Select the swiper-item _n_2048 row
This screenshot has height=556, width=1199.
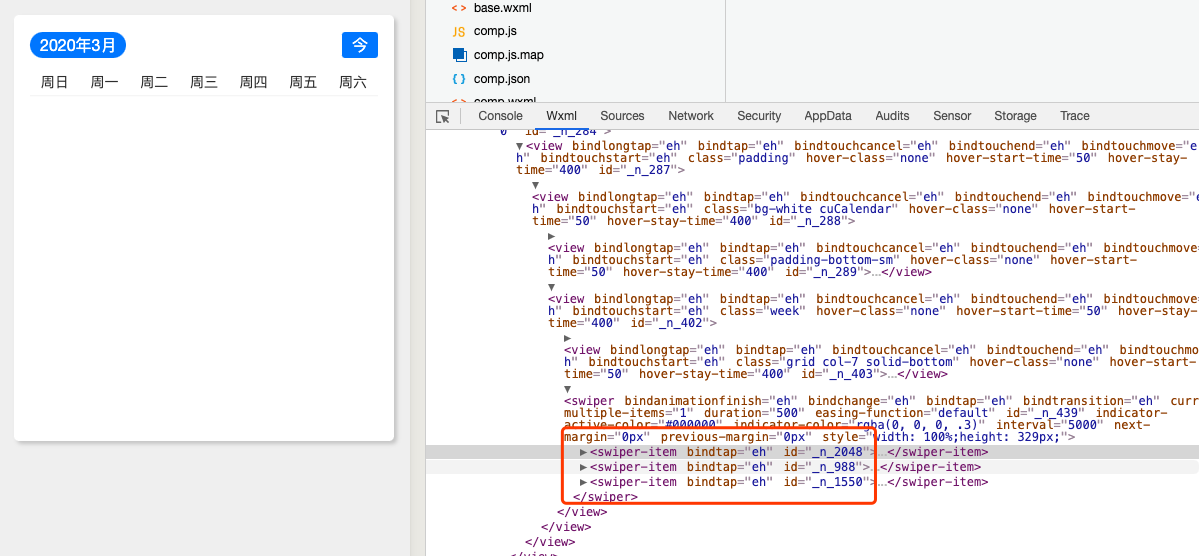812,452
